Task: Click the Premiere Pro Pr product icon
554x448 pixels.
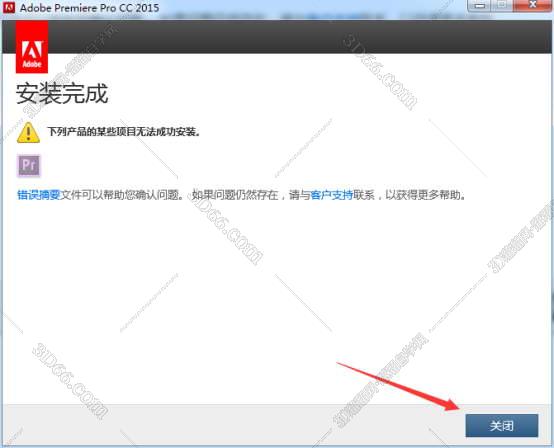Action: (29, 165)
